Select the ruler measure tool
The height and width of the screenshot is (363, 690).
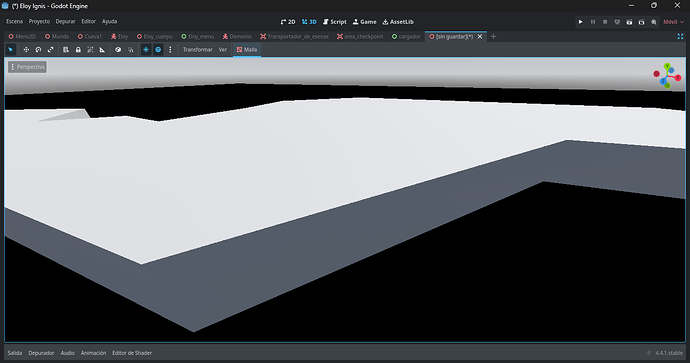point(103,50)
